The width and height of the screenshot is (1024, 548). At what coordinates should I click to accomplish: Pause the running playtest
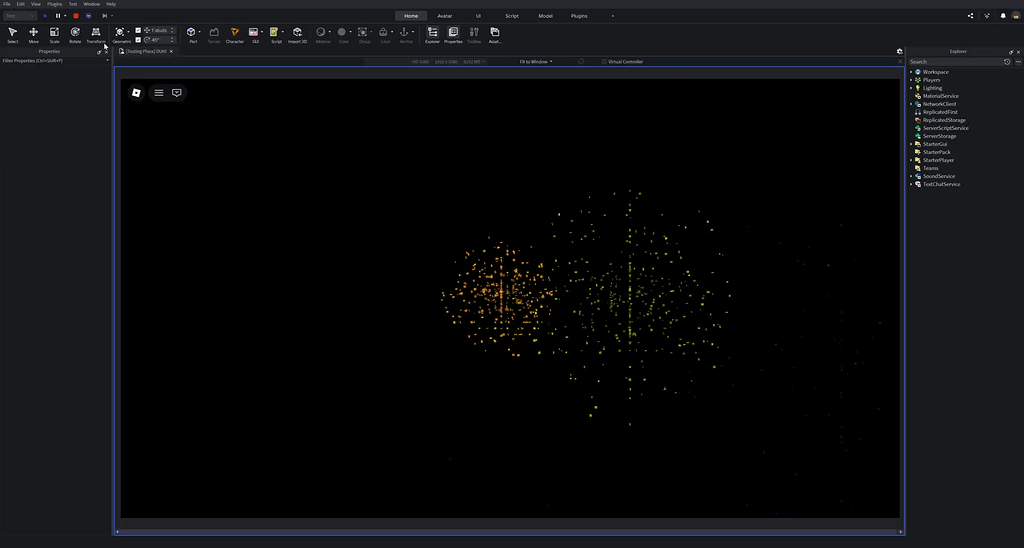point(58,16)
